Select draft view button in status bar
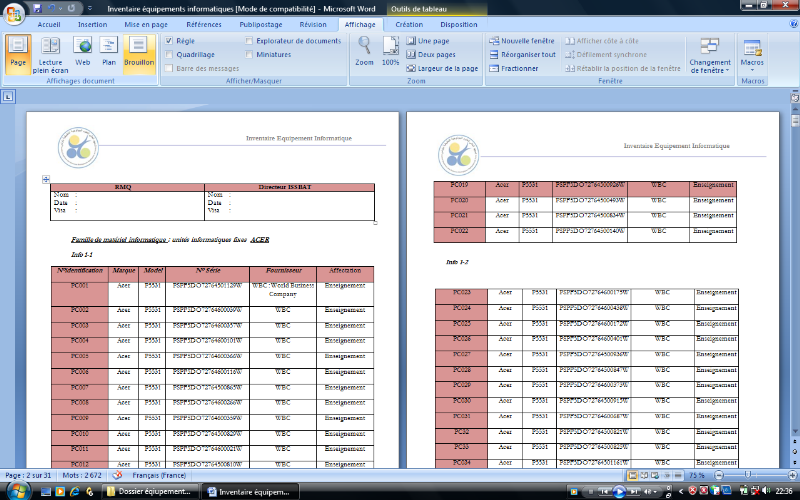 tap(678, 476)
